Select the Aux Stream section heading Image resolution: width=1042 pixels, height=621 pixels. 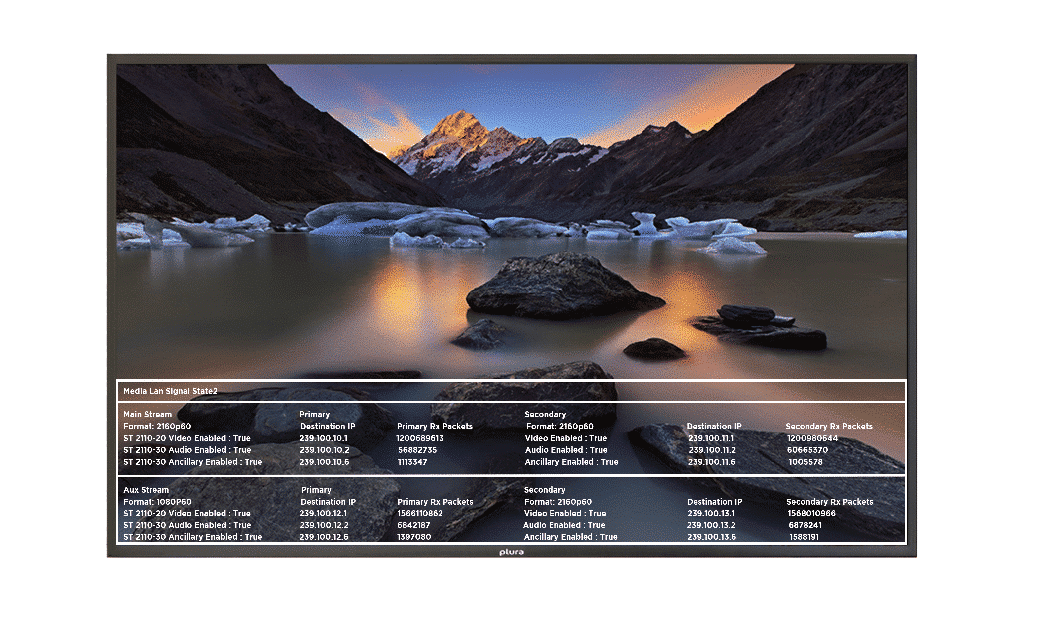146,490
